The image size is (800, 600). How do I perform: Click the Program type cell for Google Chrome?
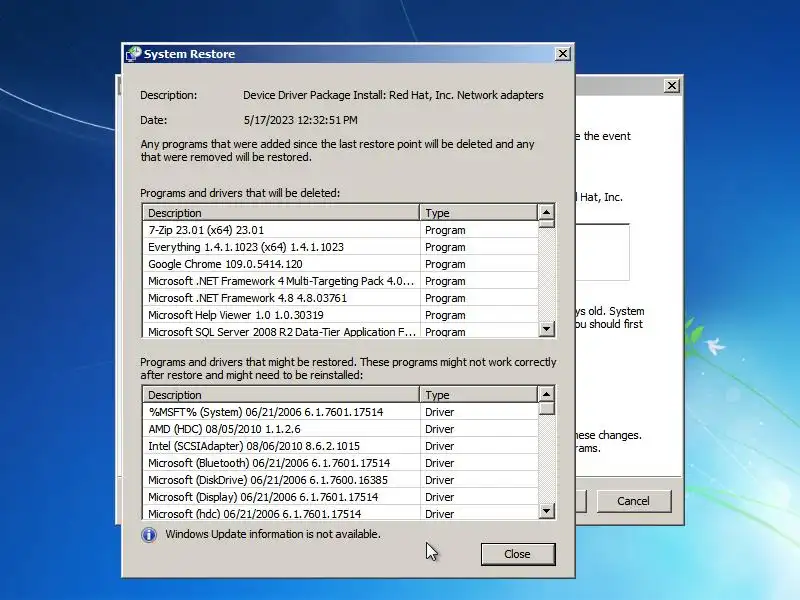(479, 264)
